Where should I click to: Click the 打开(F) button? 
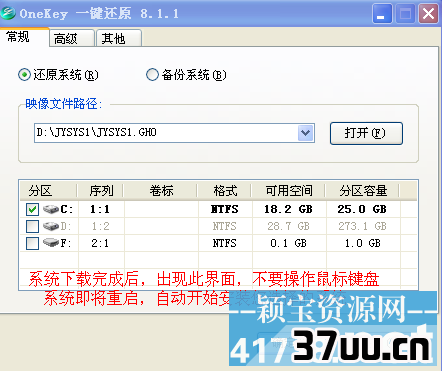366,133
